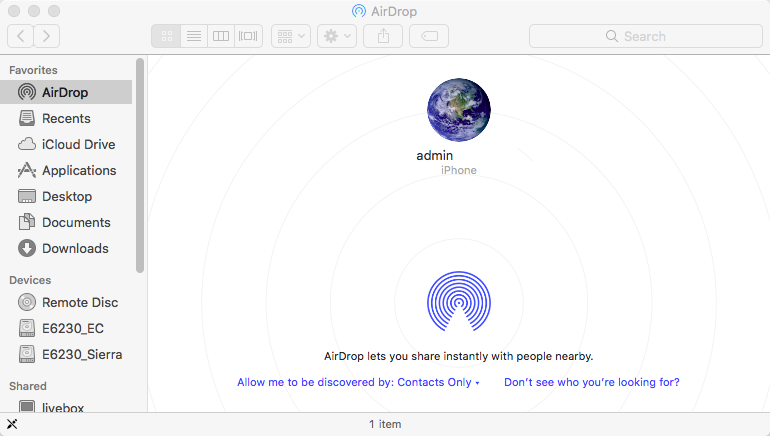Click "Don't see who you're looking for?" link
Image resolution: width=770 pixels, height=436 pixels.
591,382
